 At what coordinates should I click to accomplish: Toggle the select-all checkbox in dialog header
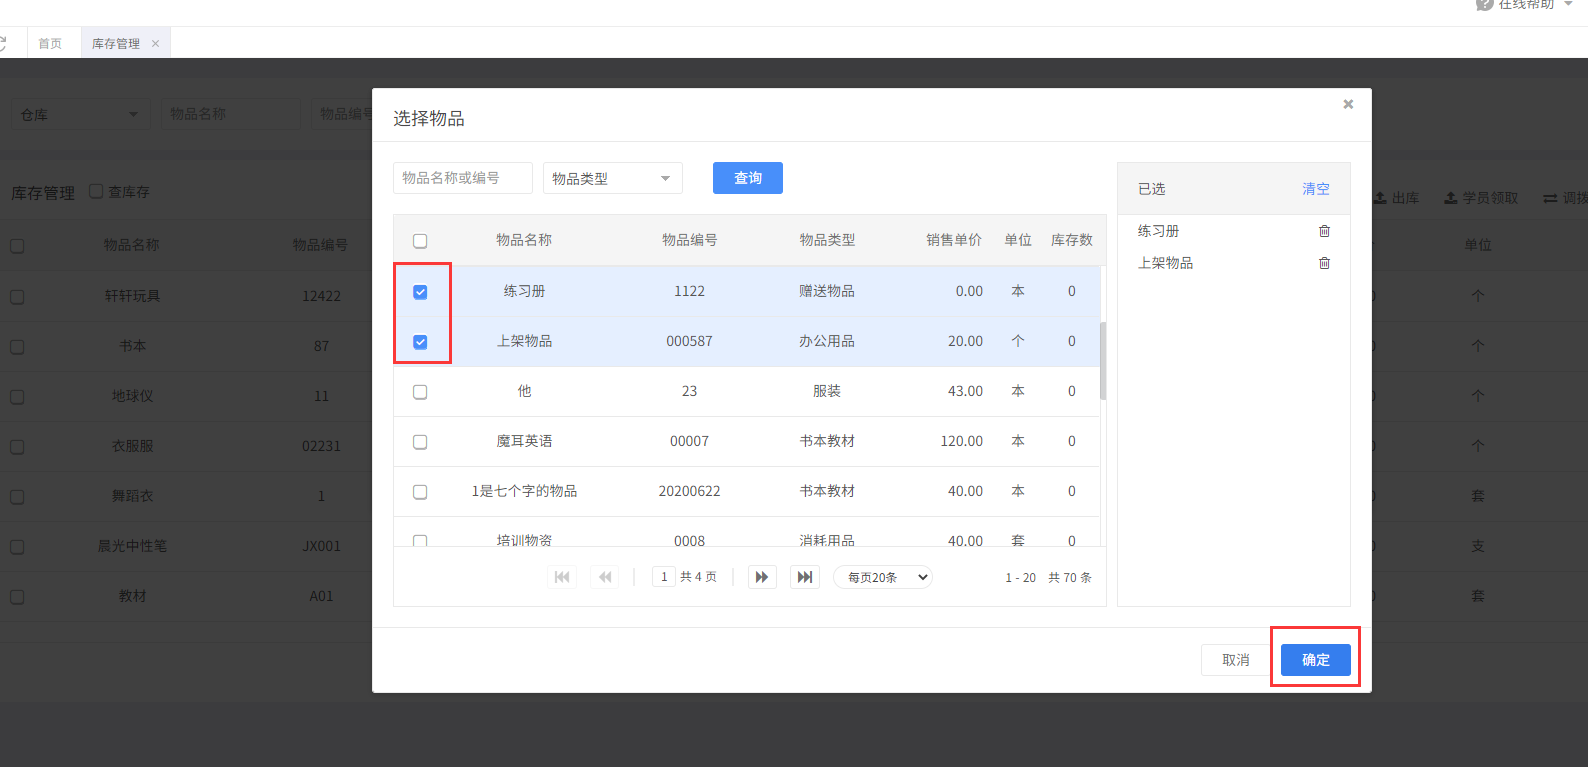tap(420, 241)
